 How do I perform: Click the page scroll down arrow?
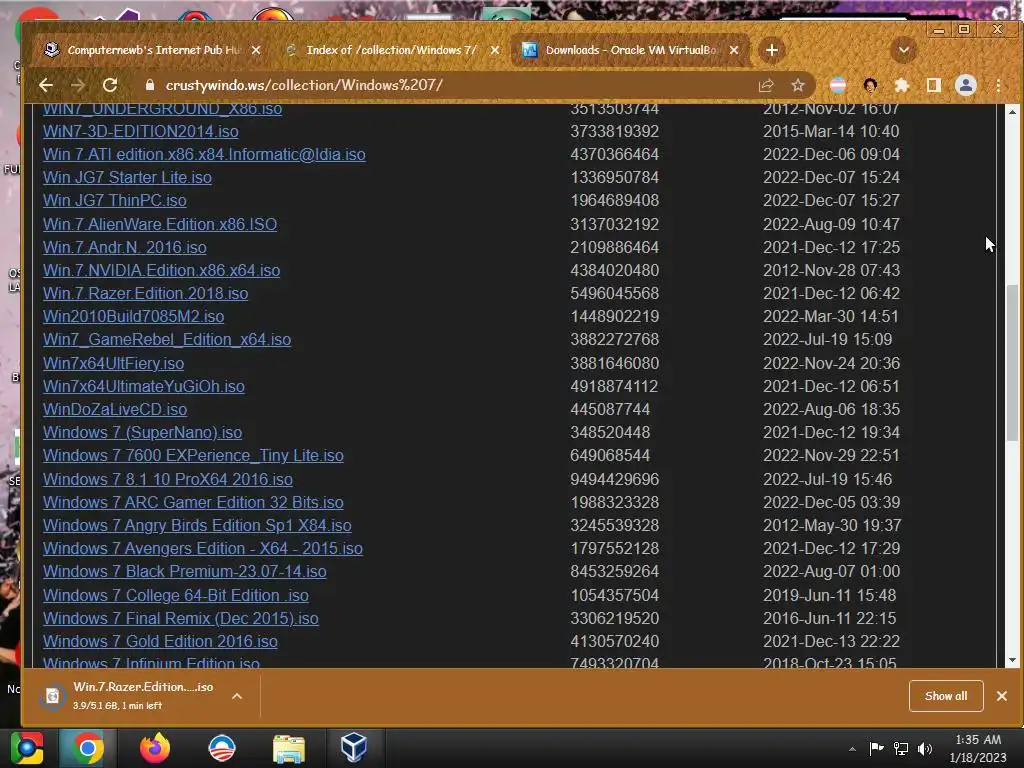point(1012,660)
